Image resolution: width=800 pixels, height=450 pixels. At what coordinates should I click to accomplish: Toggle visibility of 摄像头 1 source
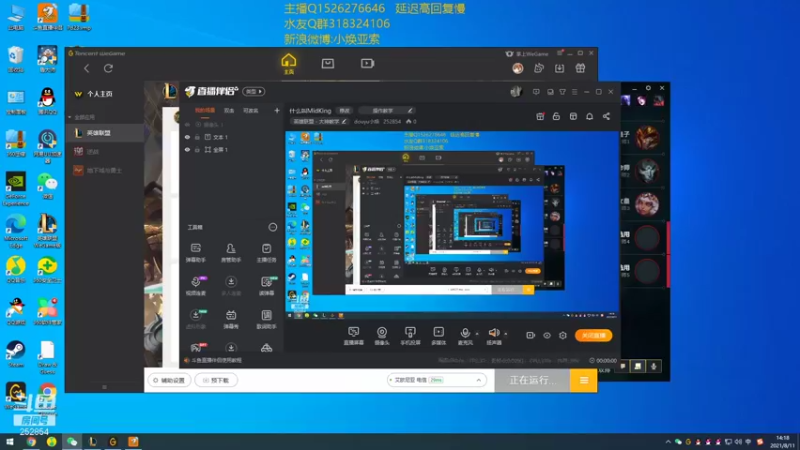point(187,124)
